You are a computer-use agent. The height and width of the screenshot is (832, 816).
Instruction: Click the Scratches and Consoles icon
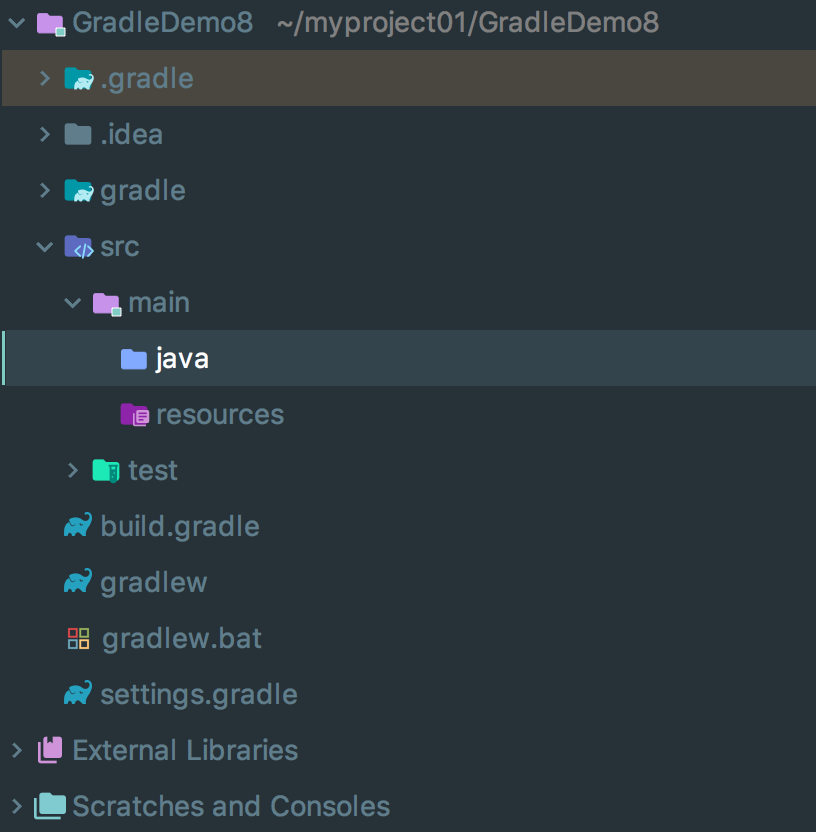50,806
